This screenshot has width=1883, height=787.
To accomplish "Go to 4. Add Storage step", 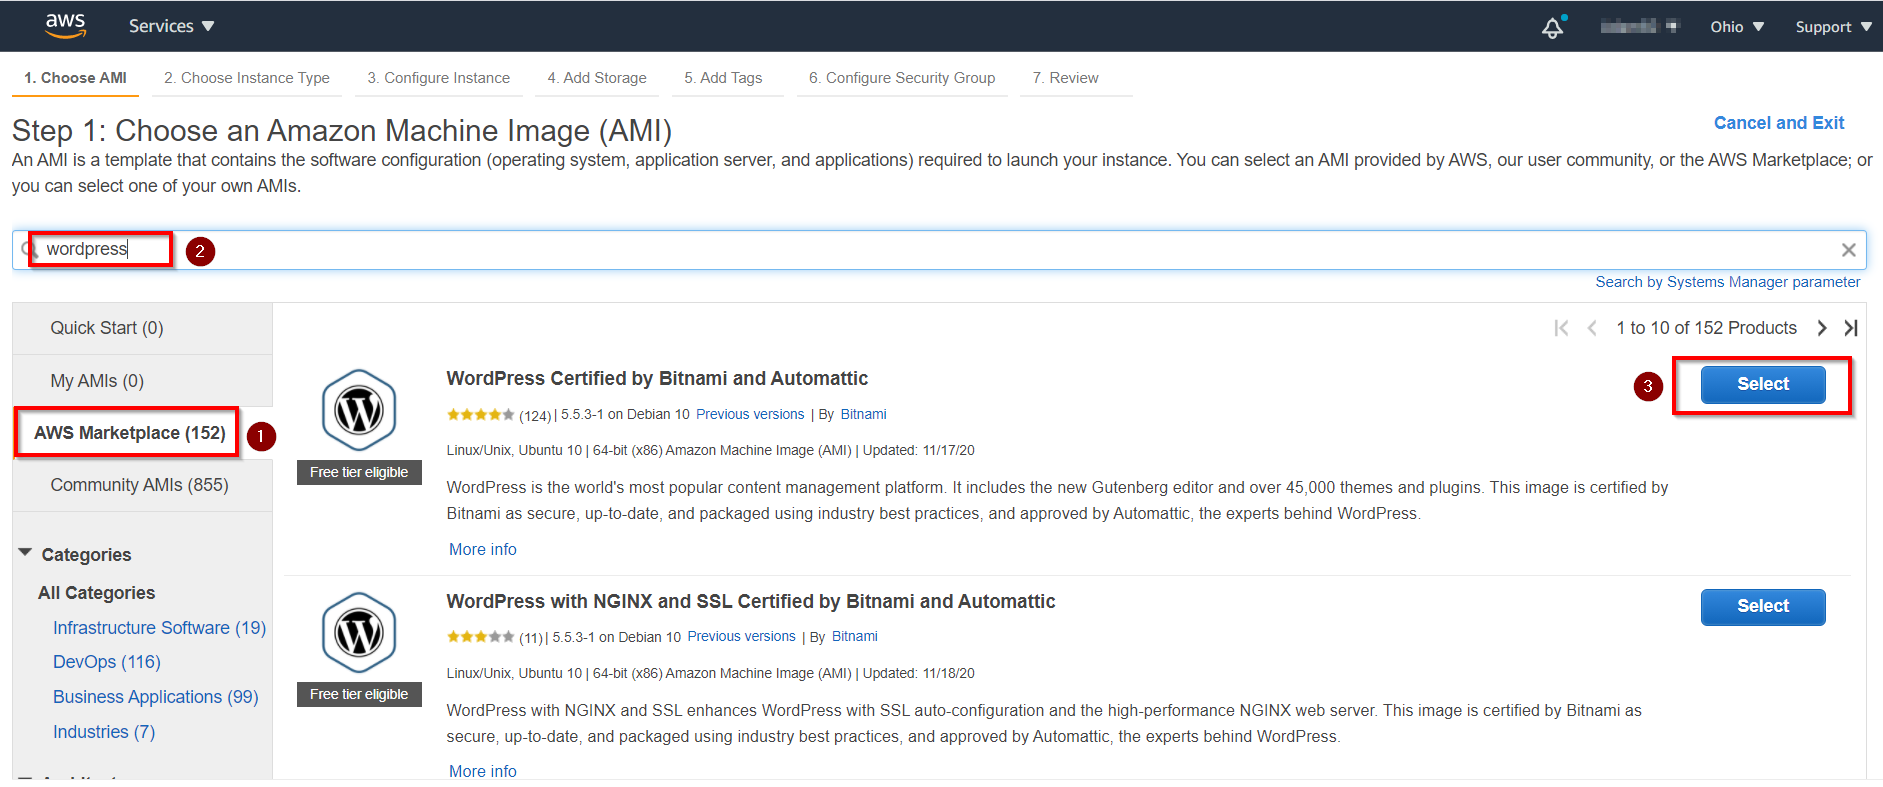I will 597,78.
